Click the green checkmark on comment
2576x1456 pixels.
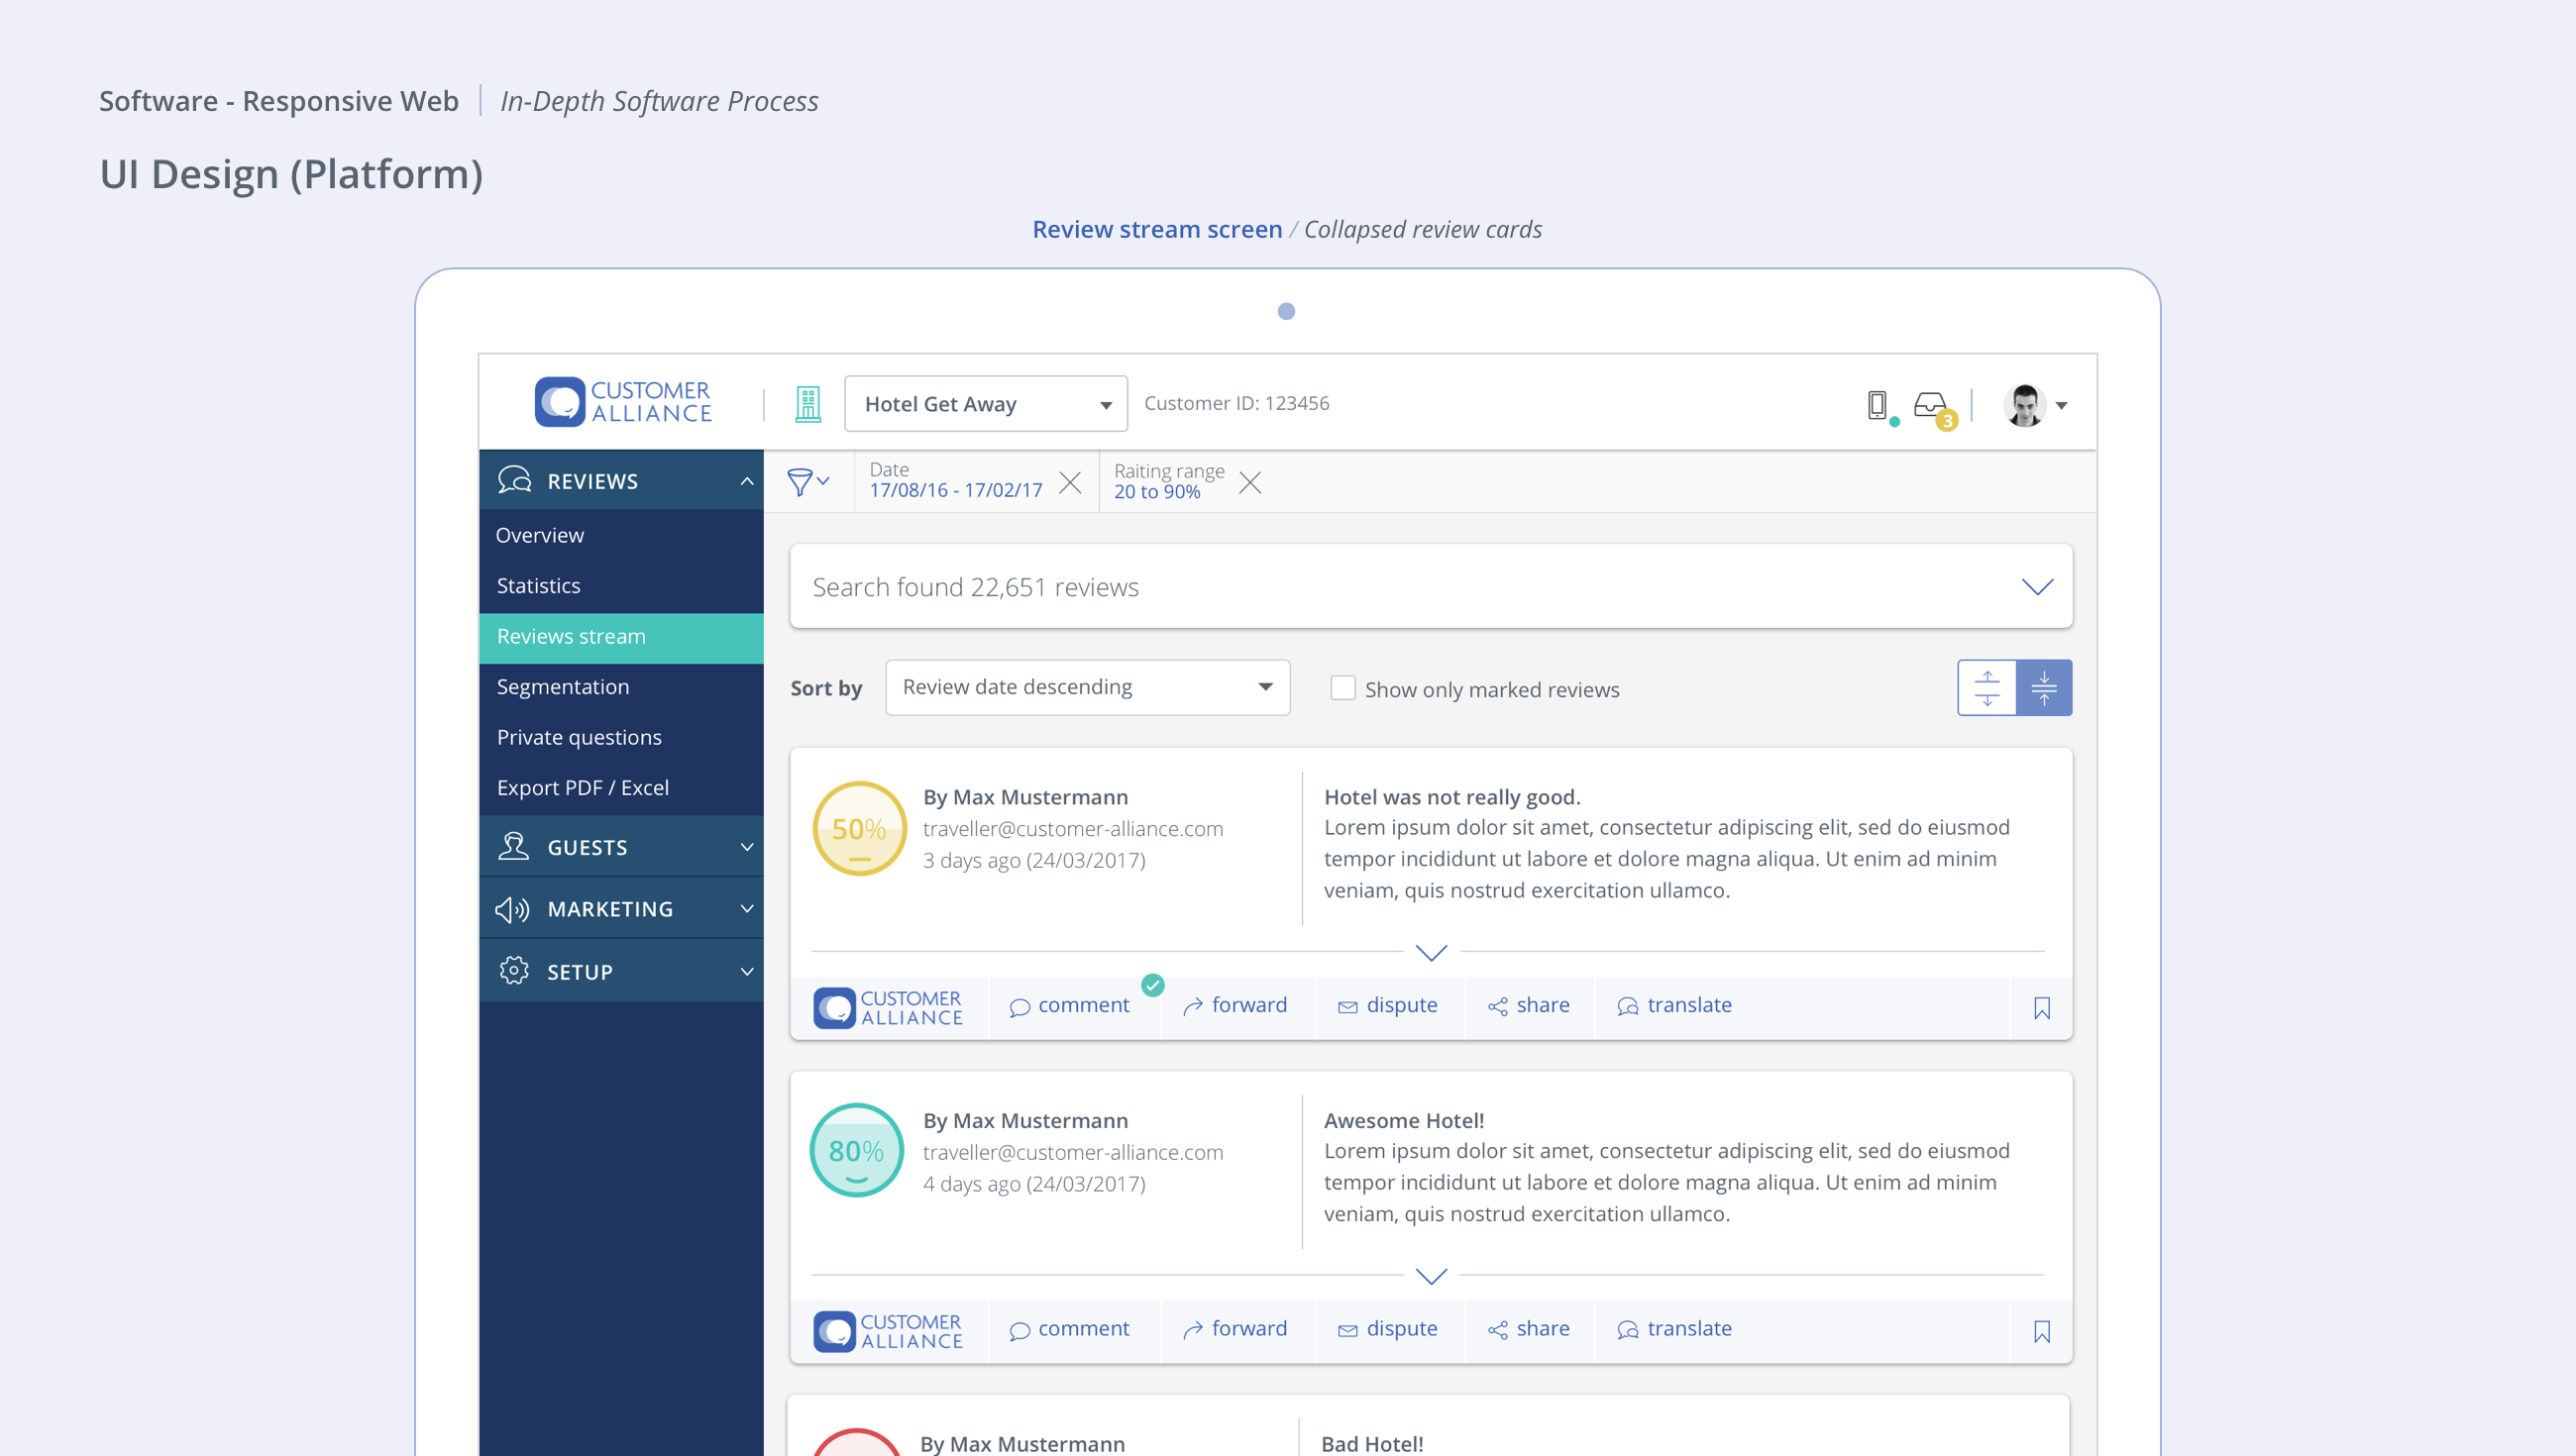pyautogui.click(x=1153, y=985)
